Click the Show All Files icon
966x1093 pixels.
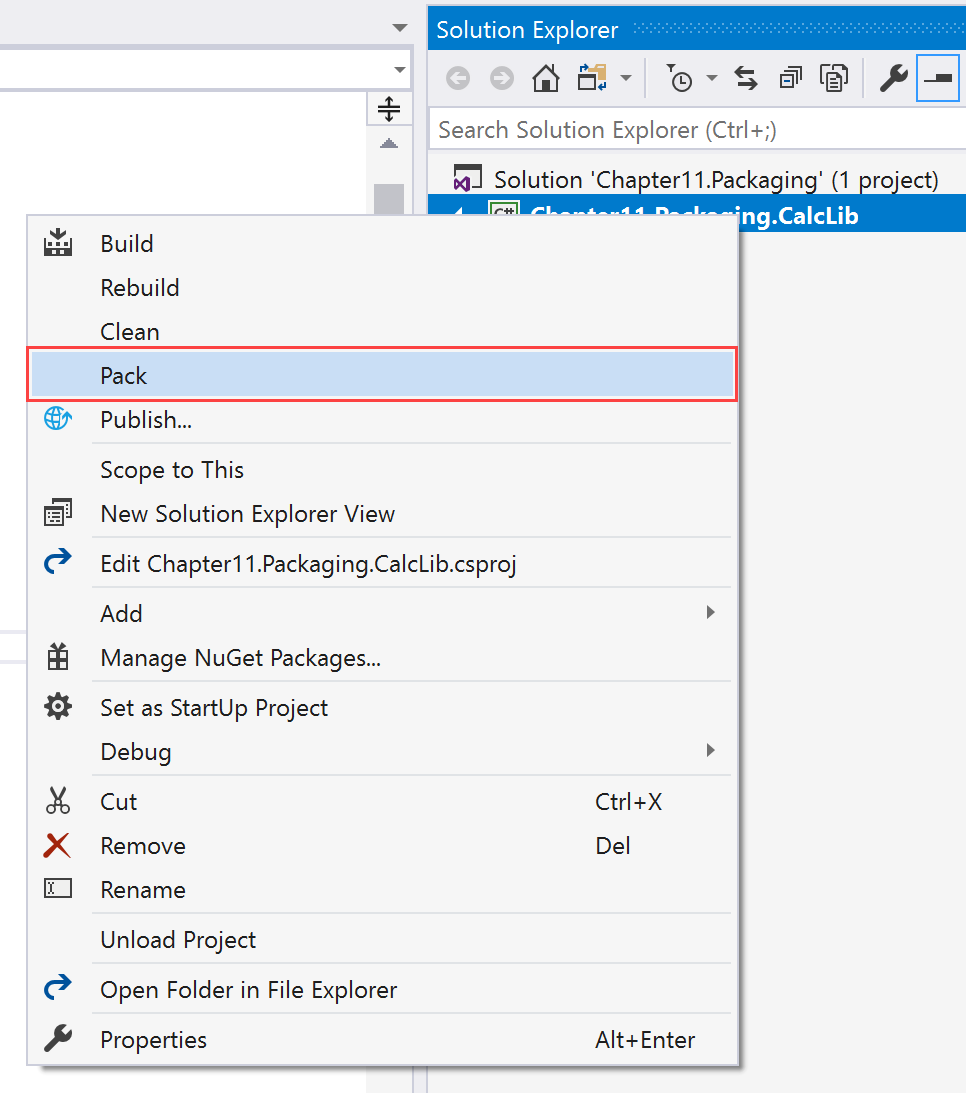pyautogui.click(x=833, y=78)
